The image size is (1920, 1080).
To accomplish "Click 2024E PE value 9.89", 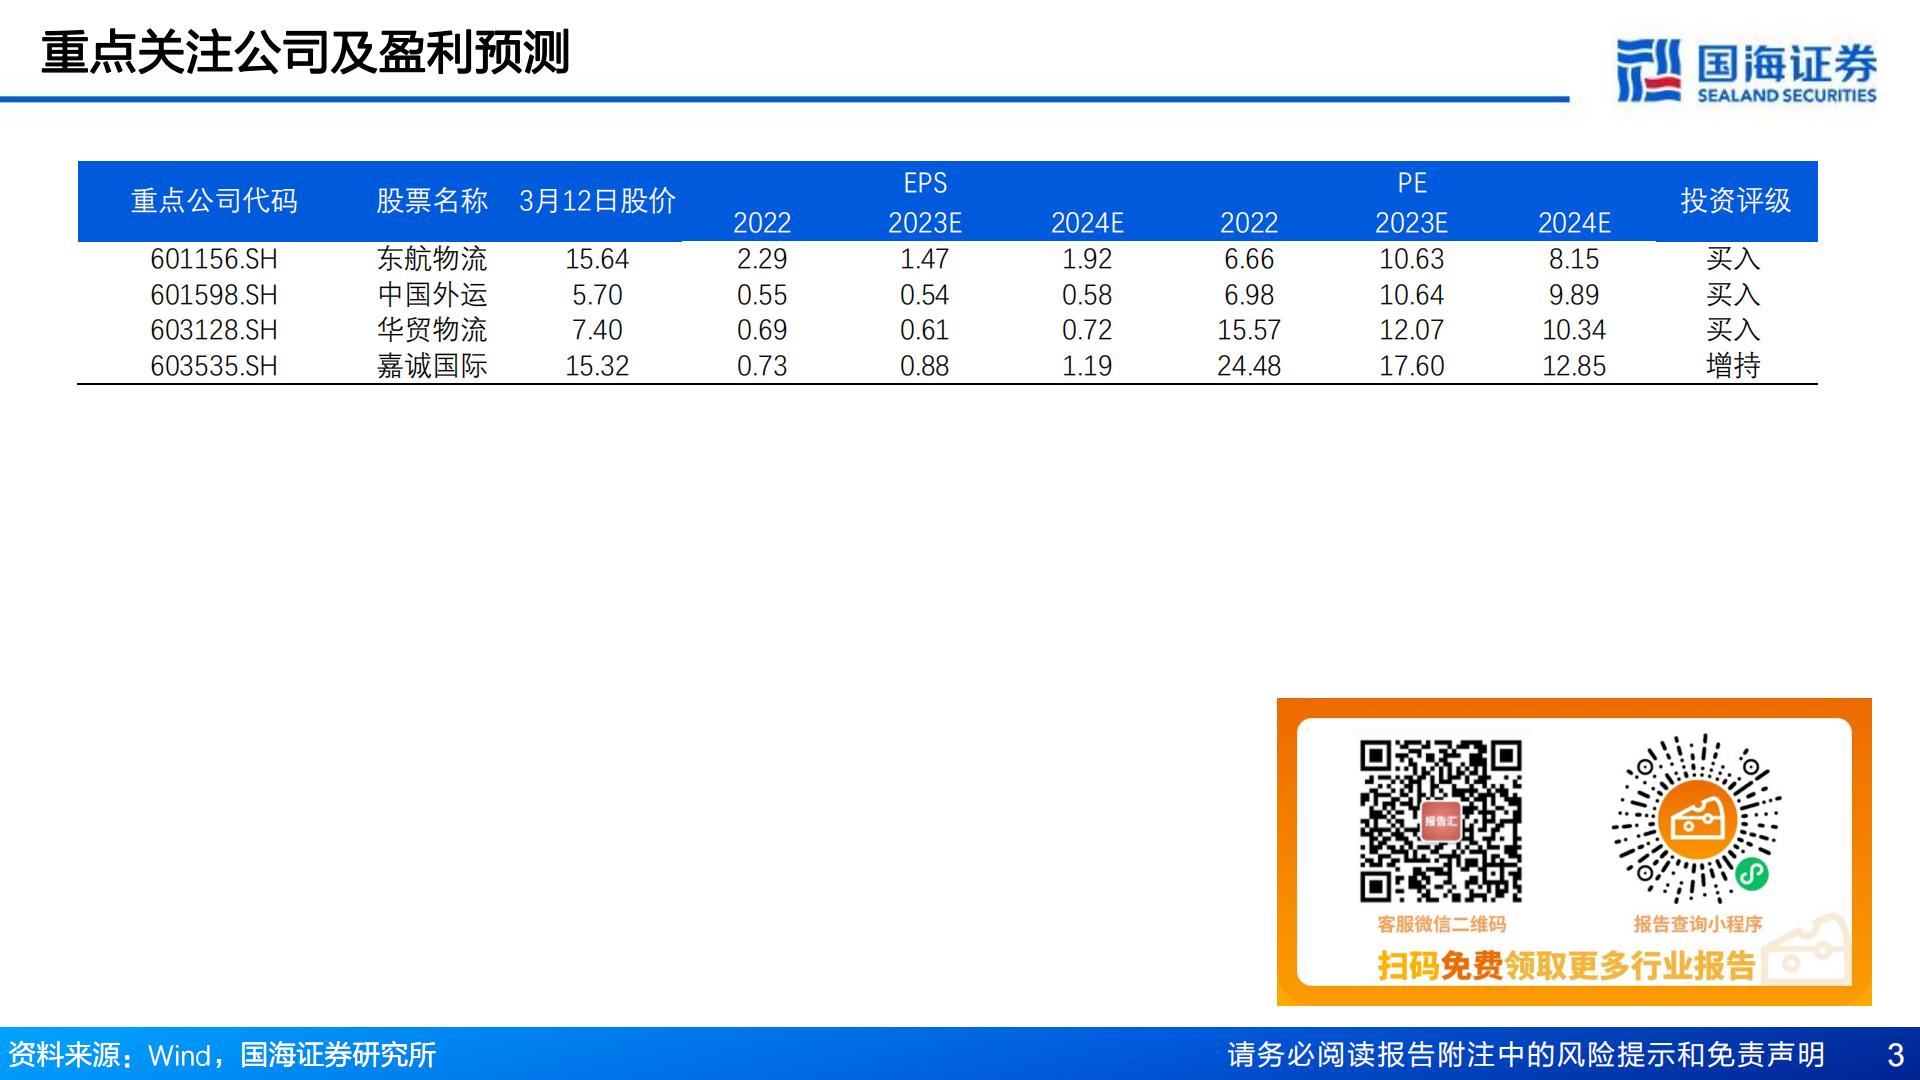I will (1574, 295).
